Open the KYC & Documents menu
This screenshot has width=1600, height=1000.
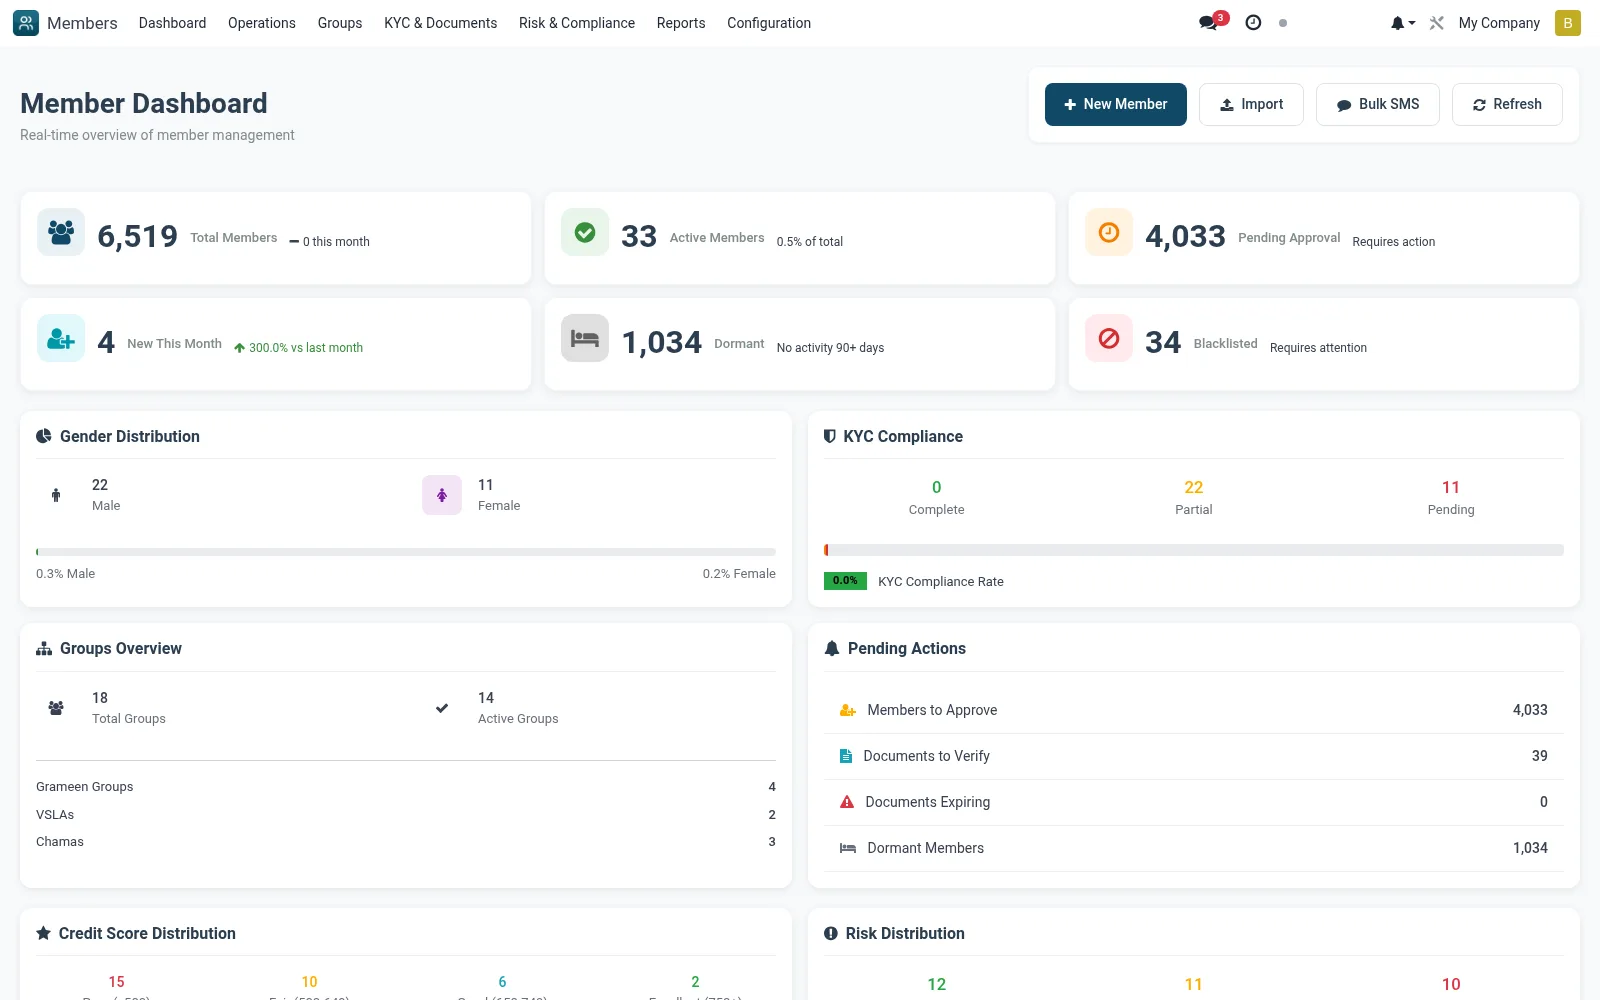pyautogui.click(x=440, y=22)
